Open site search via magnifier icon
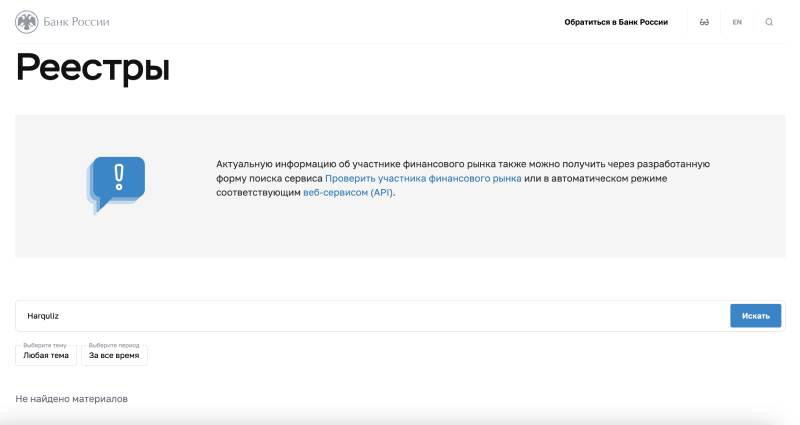 point(769,22)
